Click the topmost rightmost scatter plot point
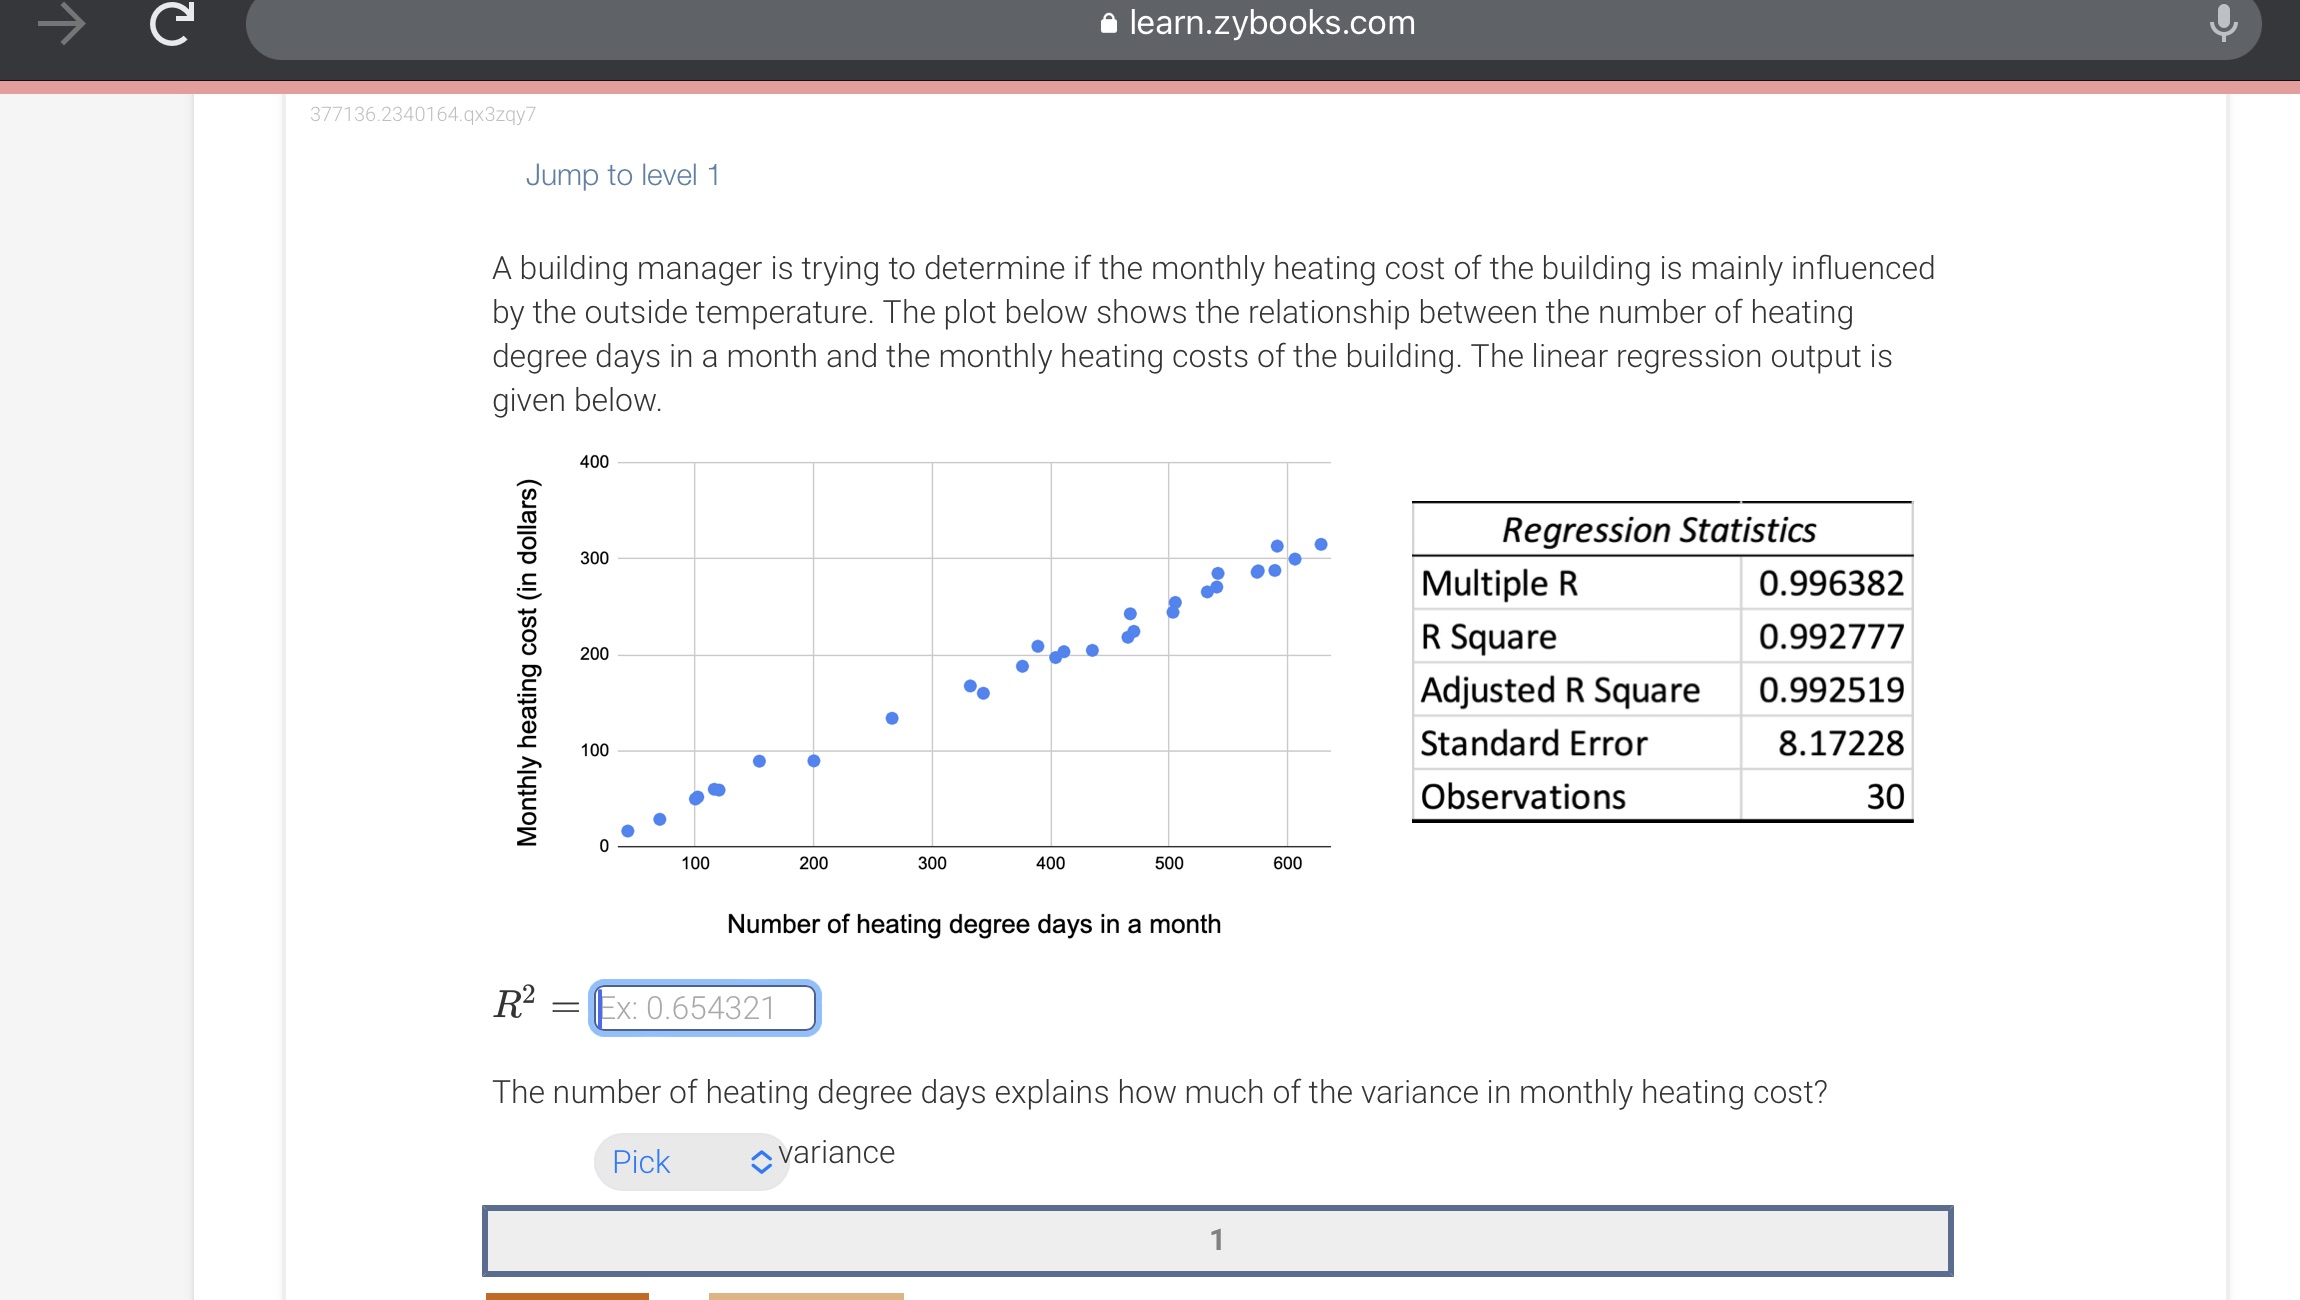 click(x=1321, y=544)
